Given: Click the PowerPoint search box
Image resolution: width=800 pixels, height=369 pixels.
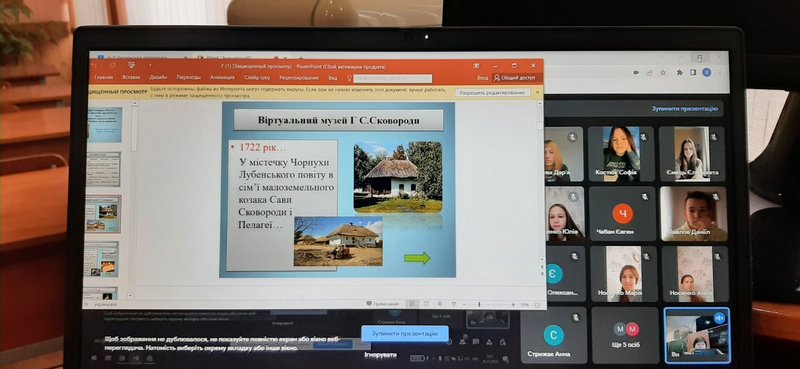Looking at the screenshot, I should tap(393, 78).
